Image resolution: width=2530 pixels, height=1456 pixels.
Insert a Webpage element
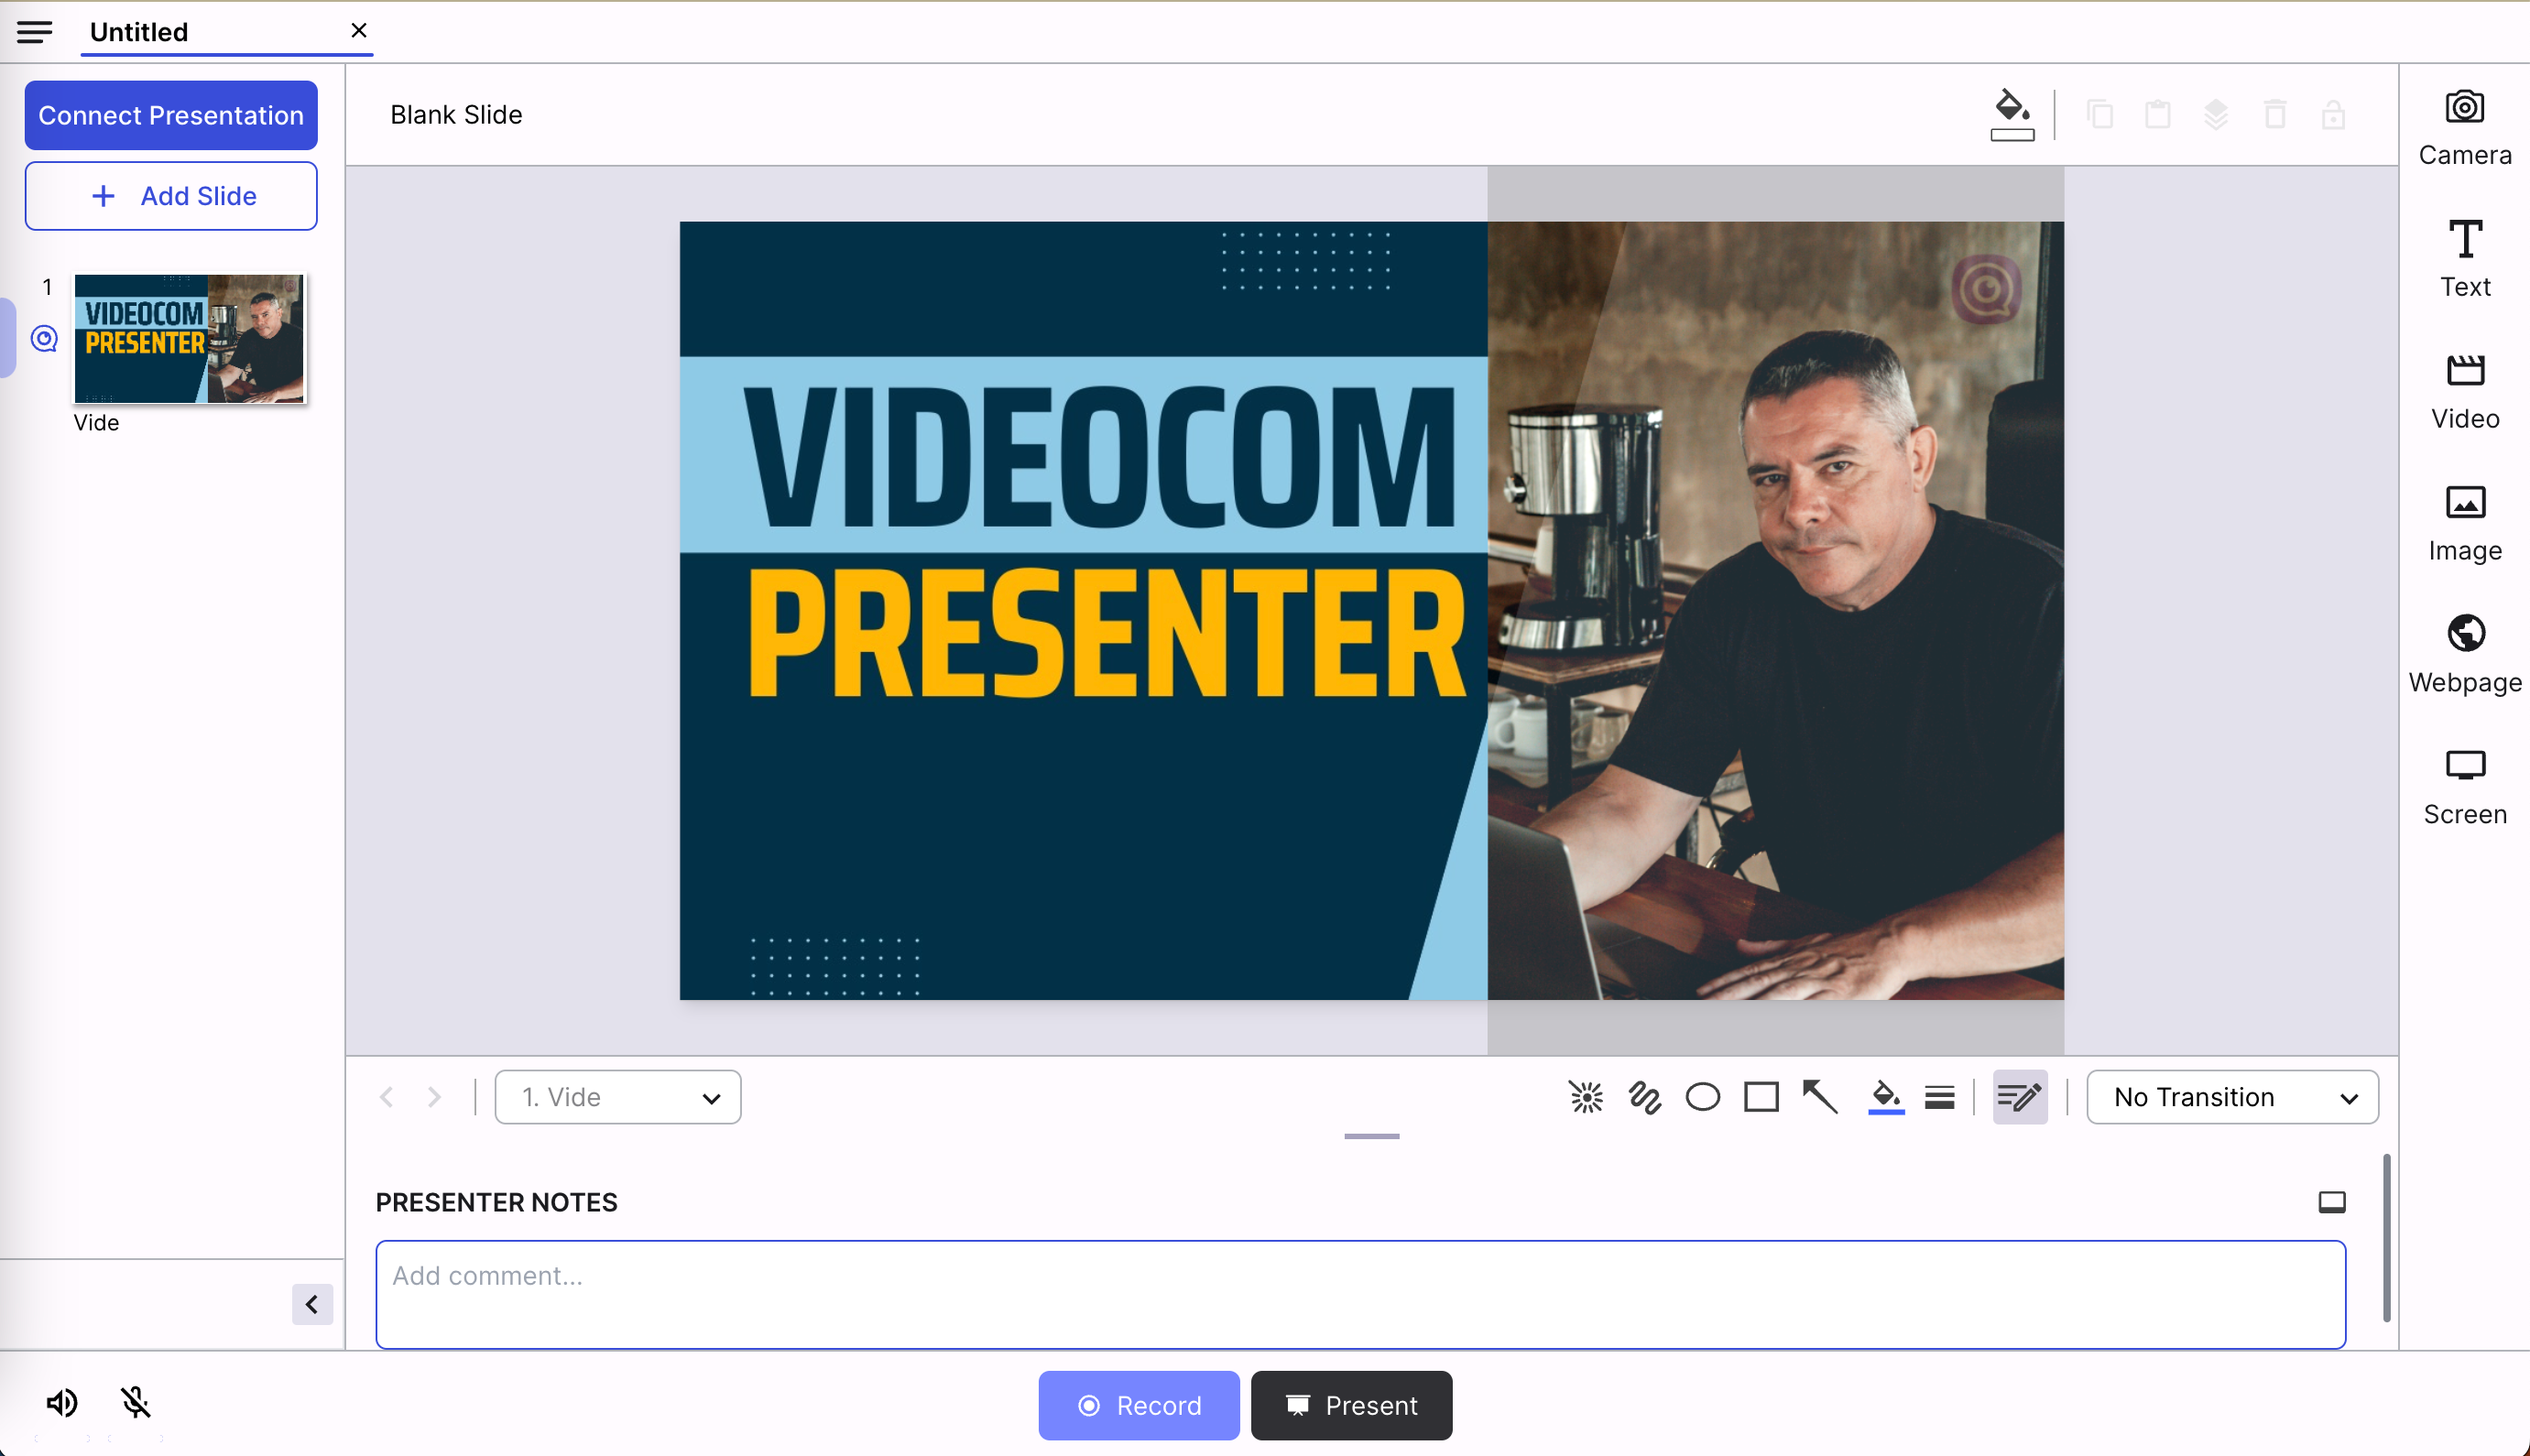pos(2463,655)
